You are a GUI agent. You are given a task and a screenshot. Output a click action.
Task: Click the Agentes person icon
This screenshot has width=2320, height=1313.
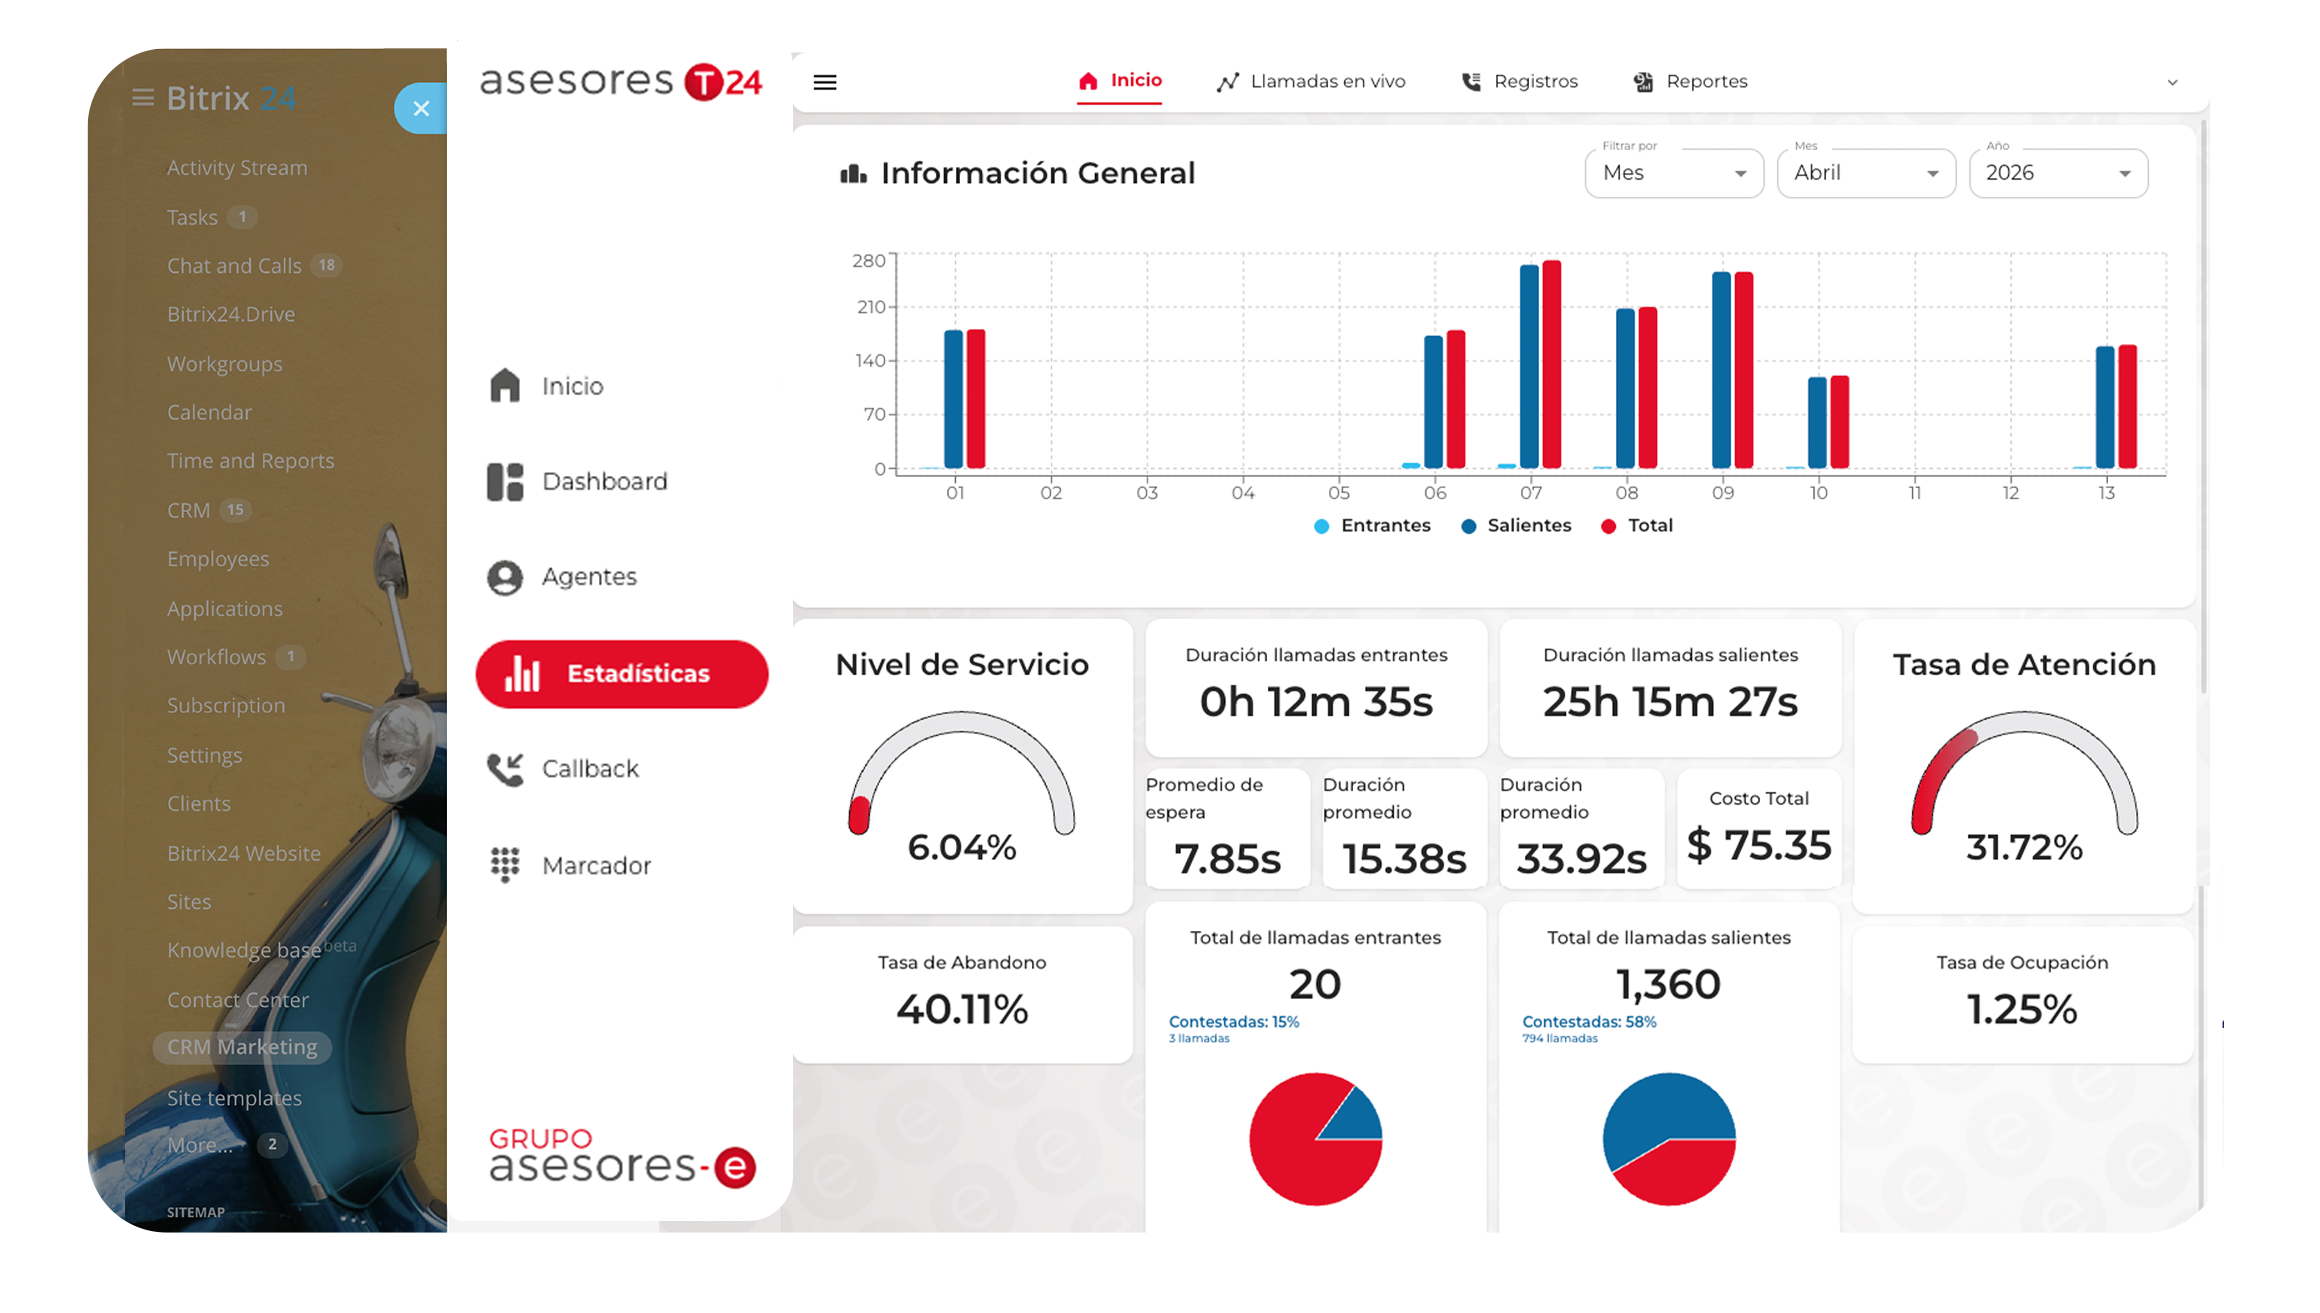[505, 577]
